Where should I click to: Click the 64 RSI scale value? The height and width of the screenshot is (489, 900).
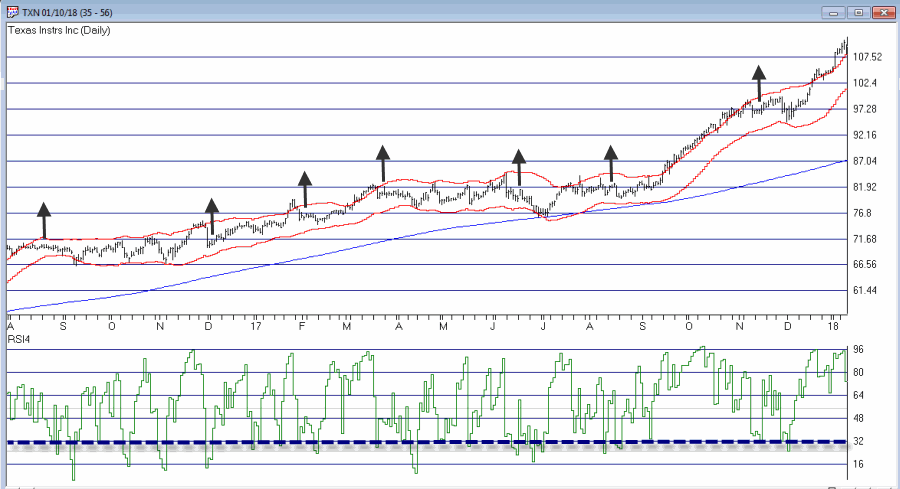(858, 395)
